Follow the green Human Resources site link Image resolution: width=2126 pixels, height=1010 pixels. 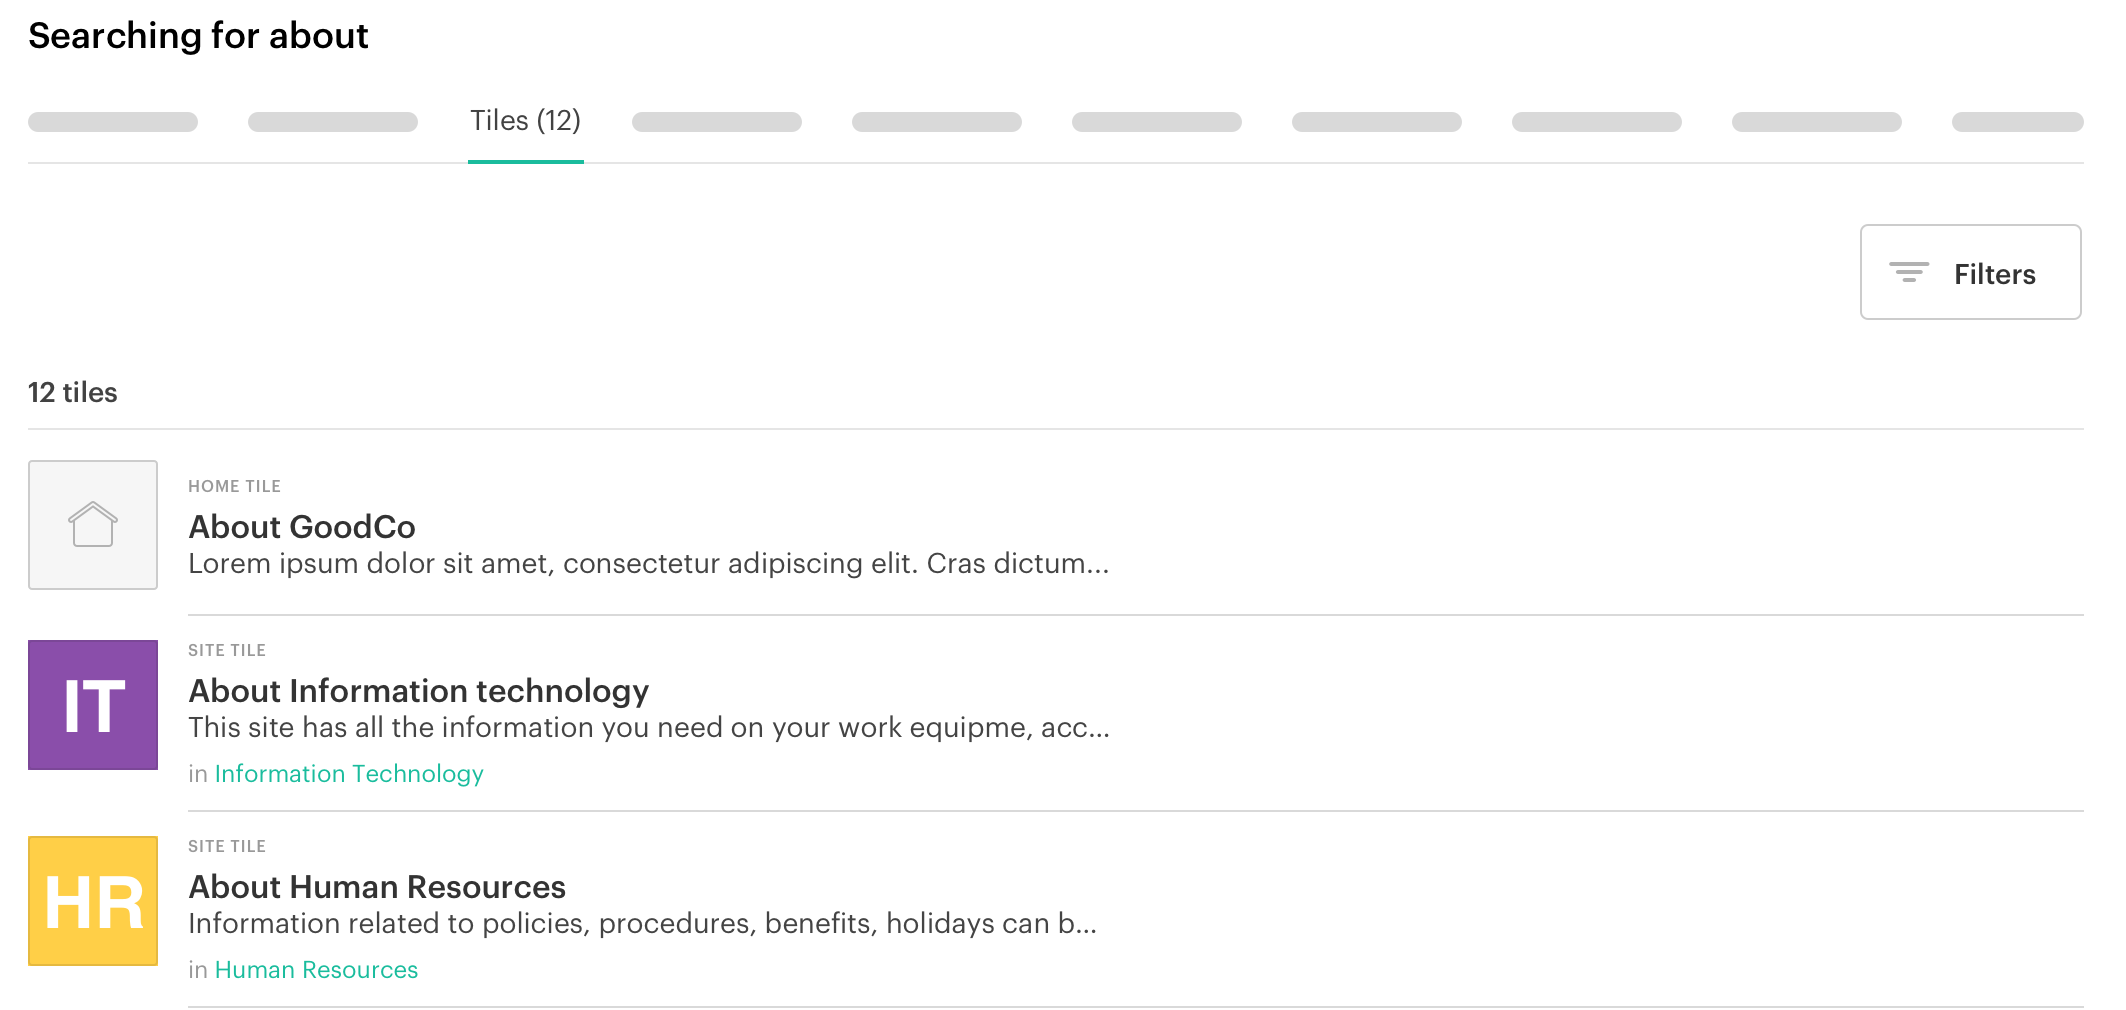[x=316, y=970]
